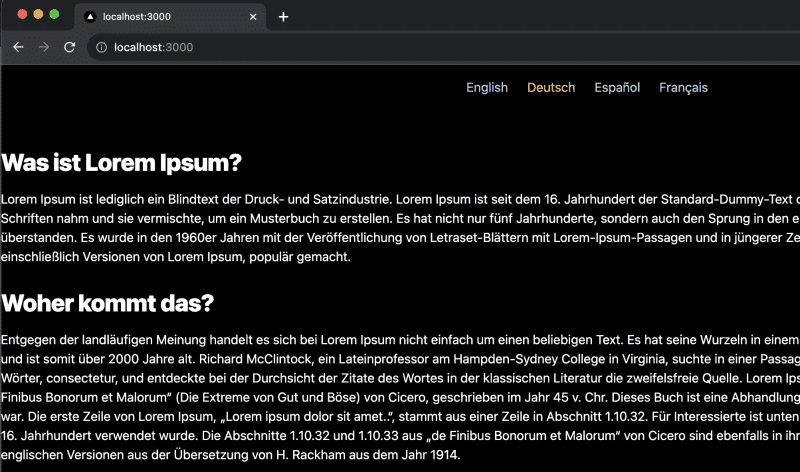Open site information icon in address bar

coord(100,47)
